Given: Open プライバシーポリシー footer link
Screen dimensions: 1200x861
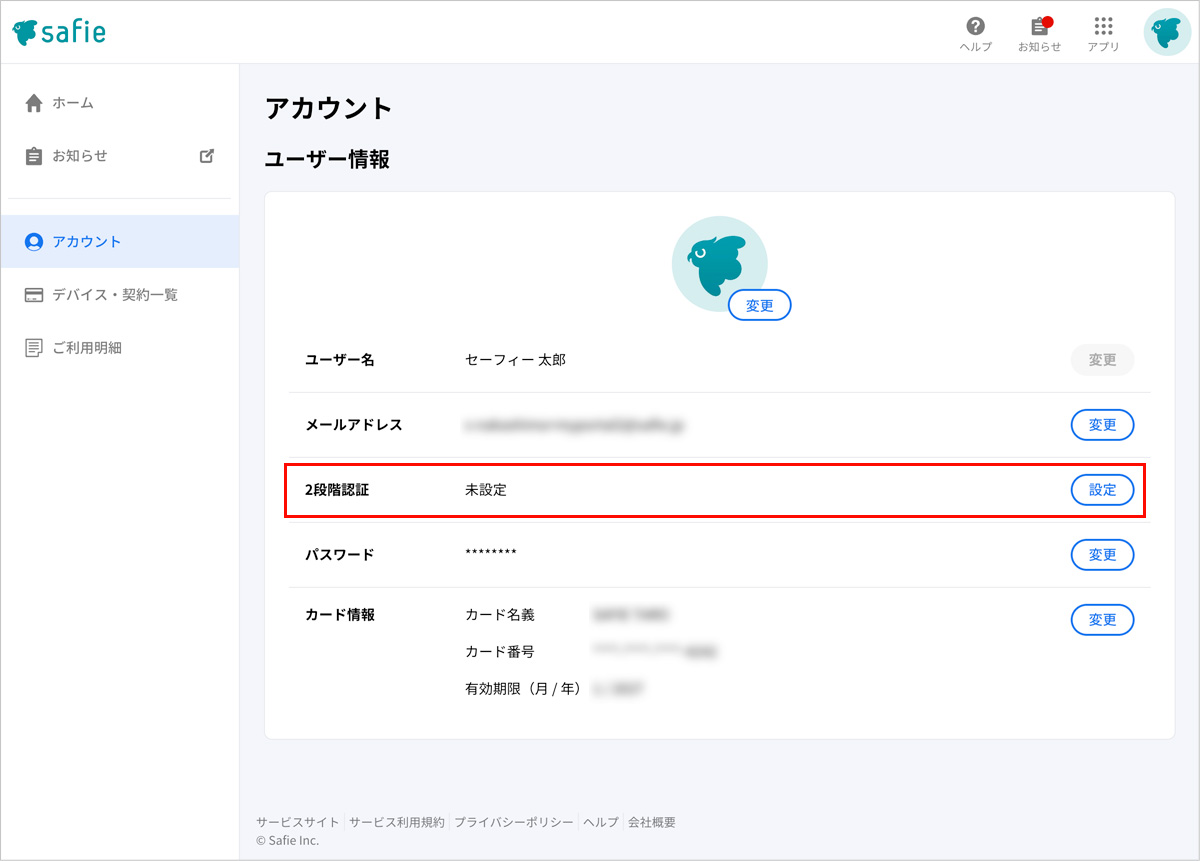Looking at the screenshot, I should (514, 822).
